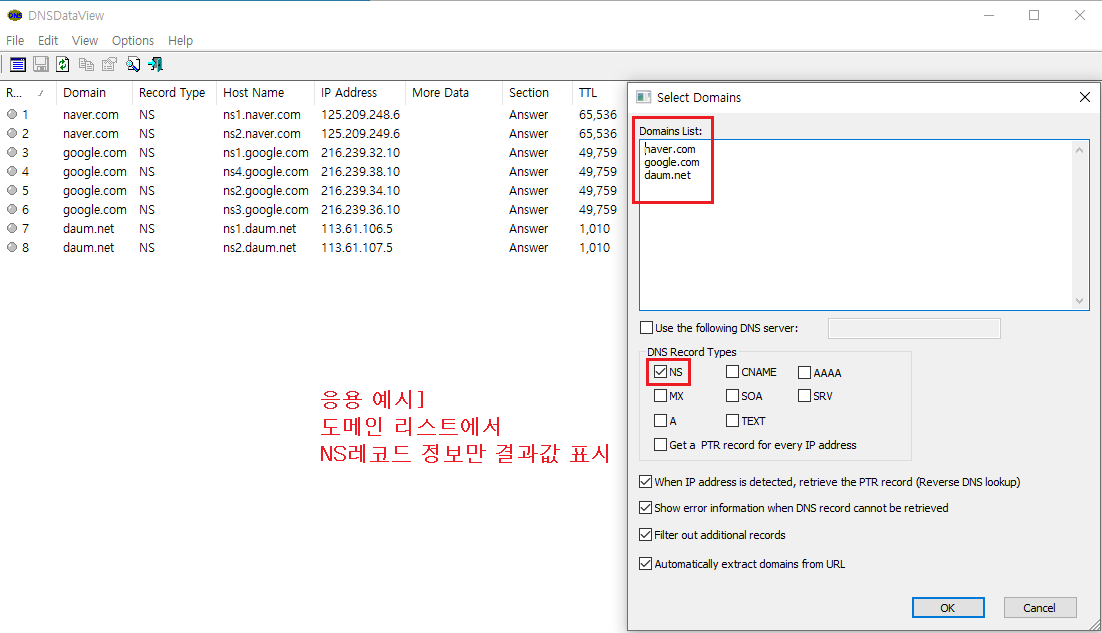Open the File menu
This screenshot has width=1102, height=633.
click(15, 41)
